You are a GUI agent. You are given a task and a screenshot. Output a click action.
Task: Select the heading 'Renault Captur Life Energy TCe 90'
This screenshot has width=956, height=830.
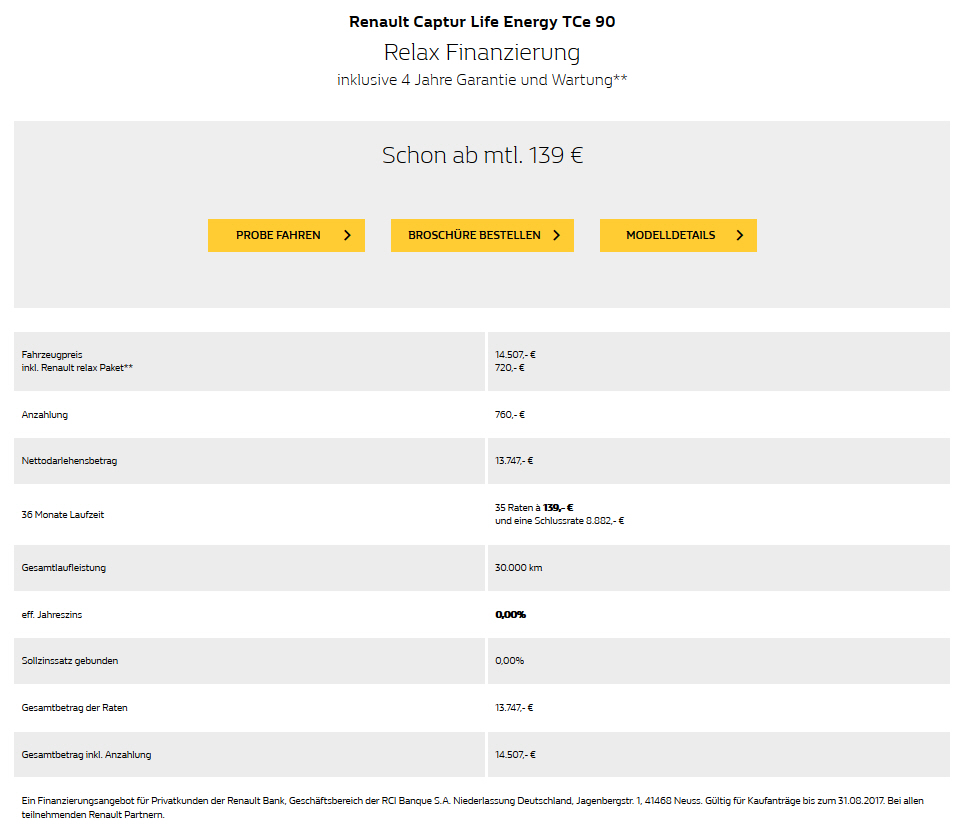point(482,22)
